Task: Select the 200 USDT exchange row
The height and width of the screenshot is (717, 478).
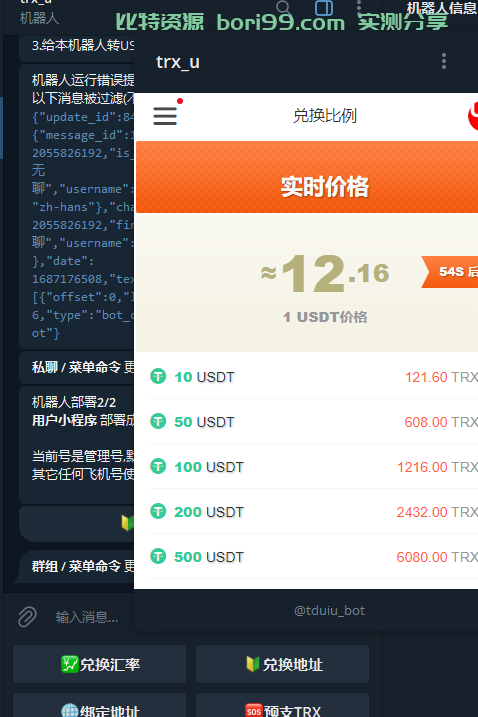Action: [x=314, y=511]
